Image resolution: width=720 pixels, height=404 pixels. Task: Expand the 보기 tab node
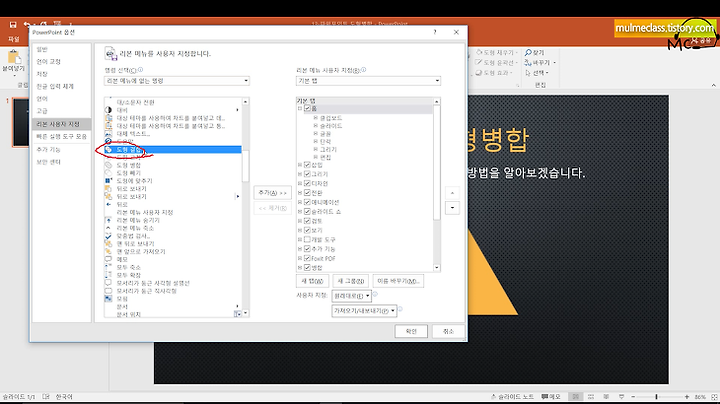pos(300,230)
